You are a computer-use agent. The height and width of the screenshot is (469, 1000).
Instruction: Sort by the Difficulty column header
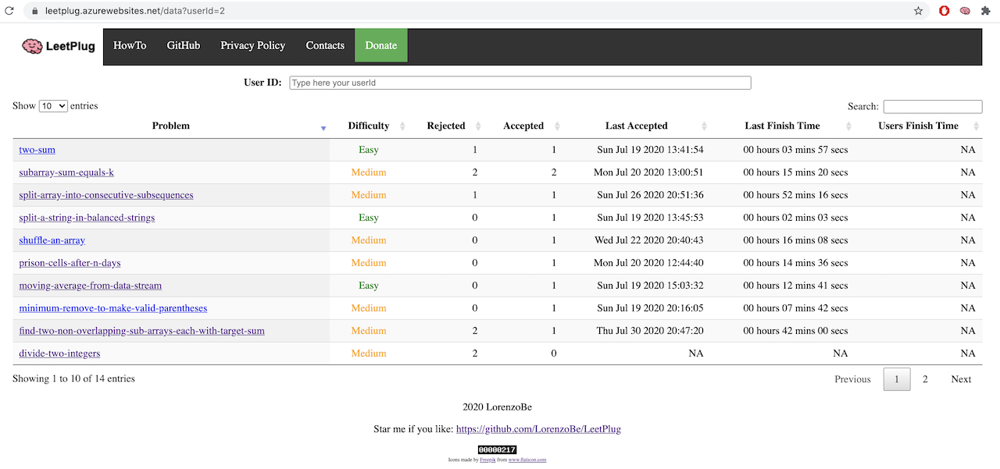point(369,126)
